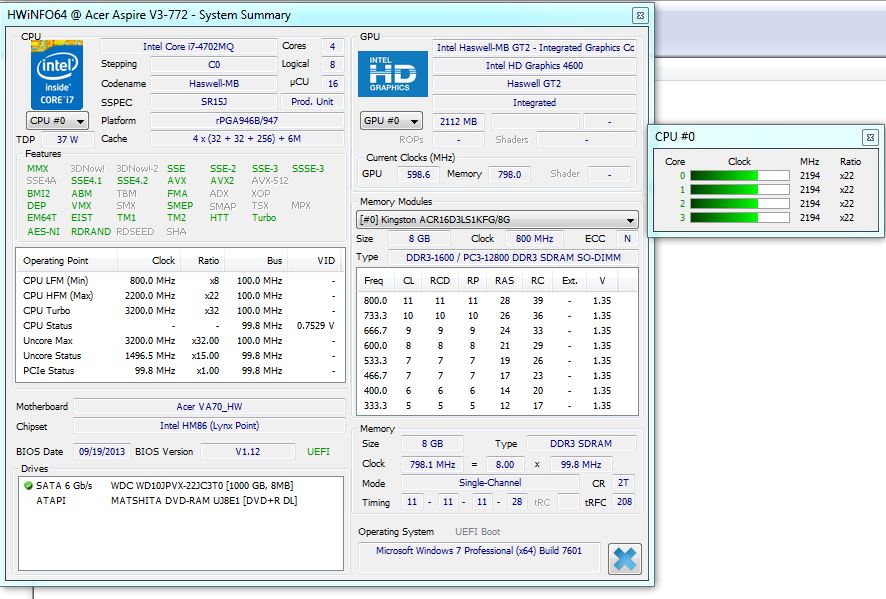The width and height of the screenshot is (886, 599).
Task: Click the Core 0 clock bar
Action: pos(740,176)
